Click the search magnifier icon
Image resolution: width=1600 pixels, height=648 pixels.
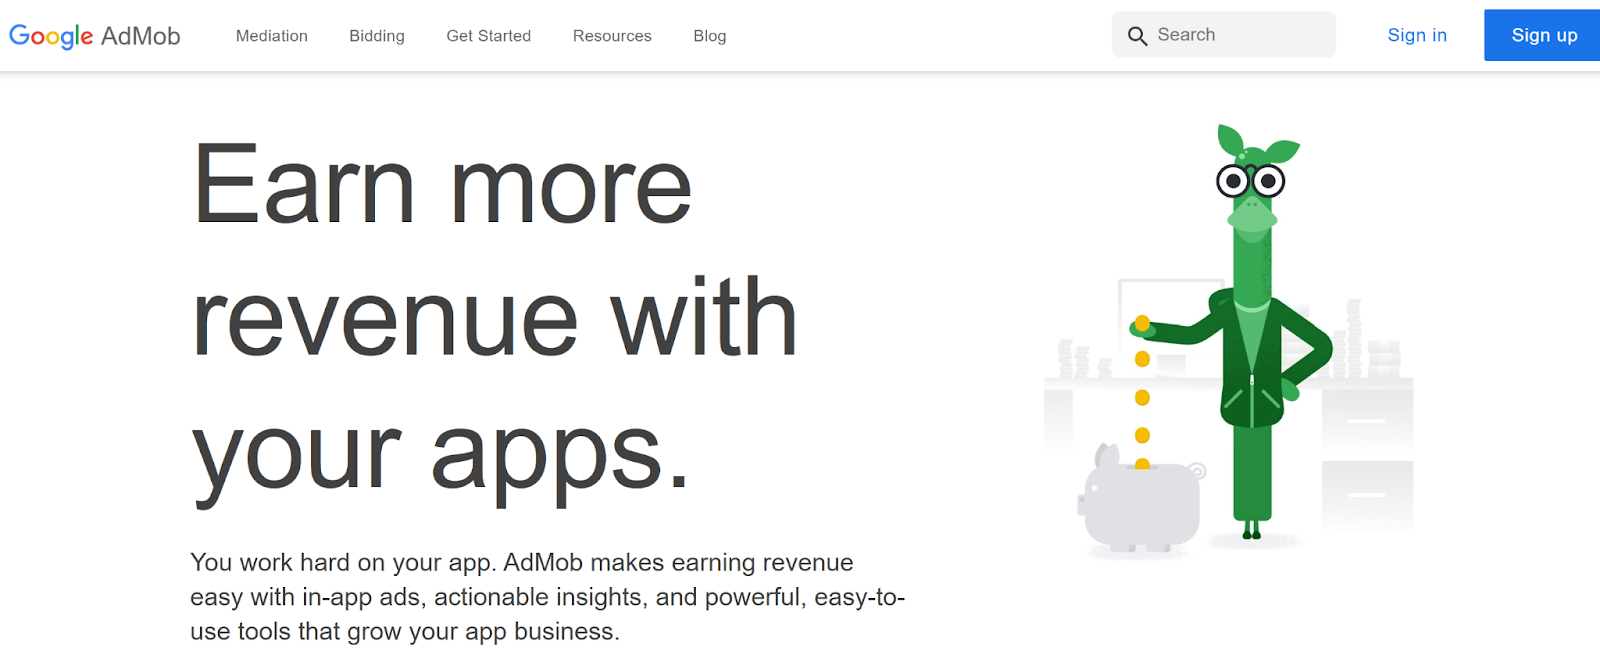tap(1137, 36)
